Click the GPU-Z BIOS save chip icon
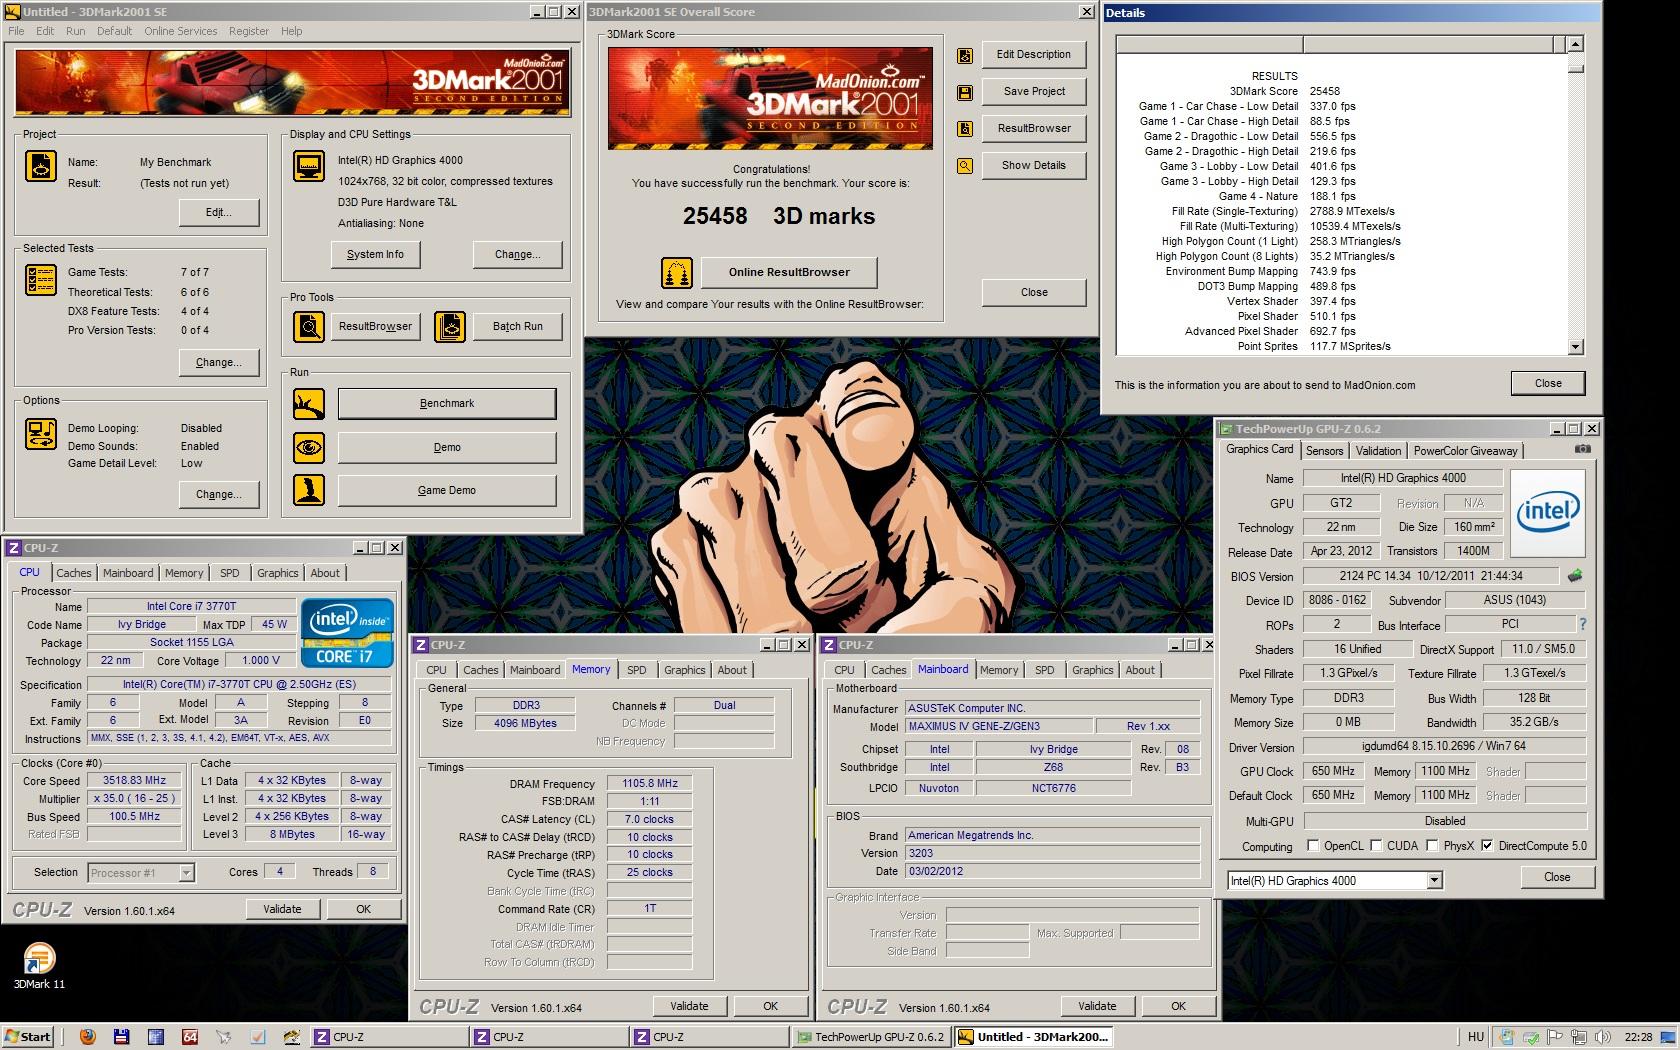Viewport: 1680px width, 1050px height. (x=1575, y=576)
